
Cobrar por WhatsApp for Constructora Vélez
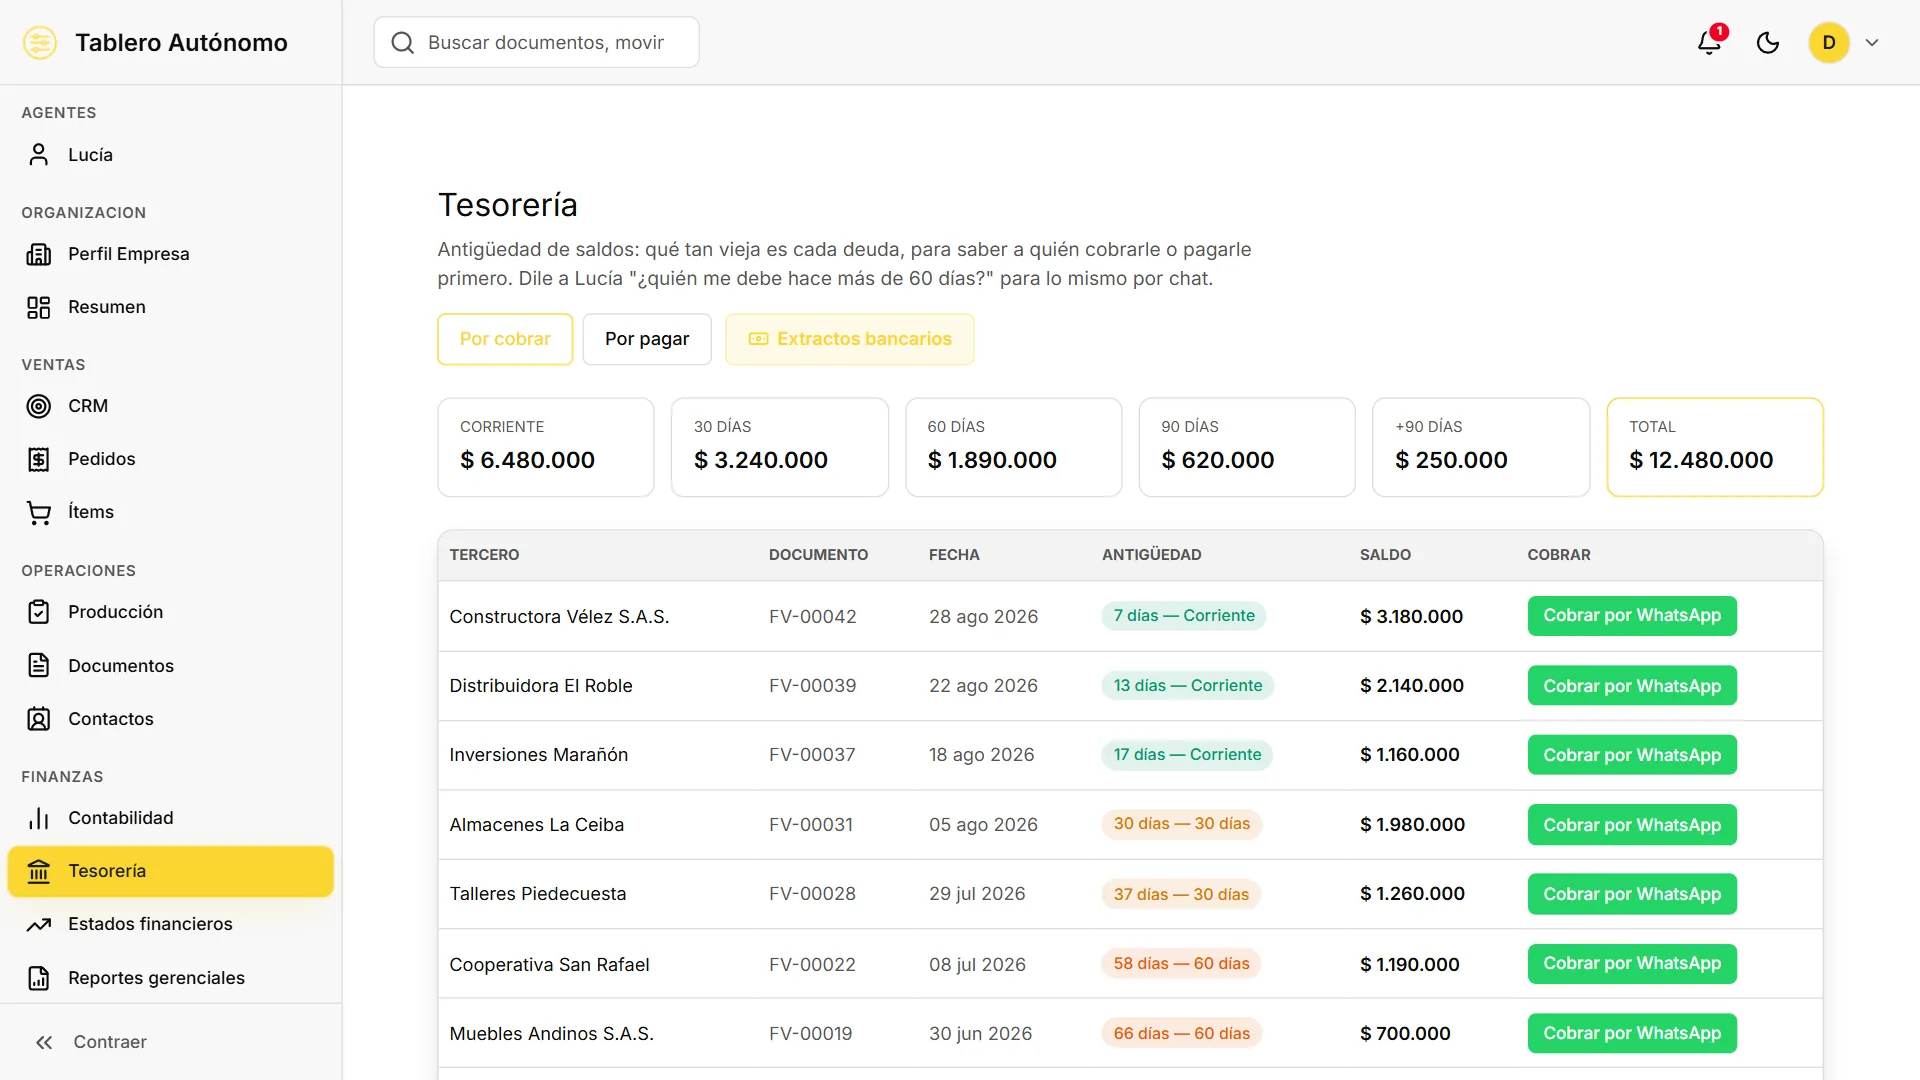tap(1632, 616)
